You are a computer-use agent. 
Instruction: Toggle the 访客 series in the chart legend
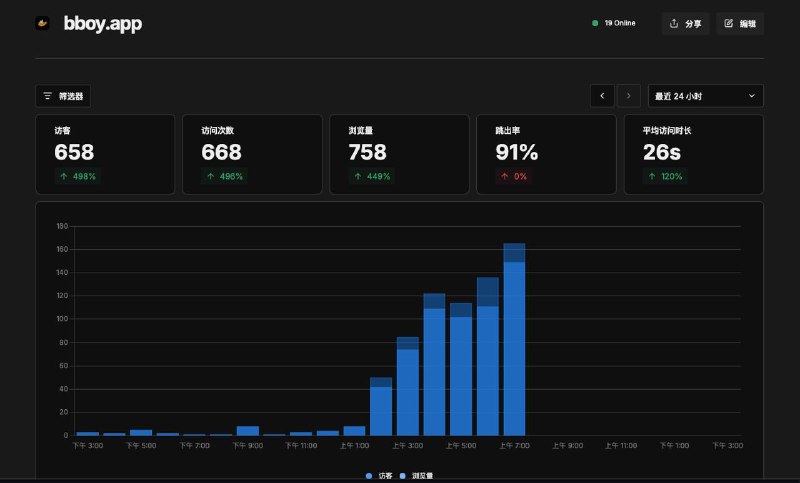pos(379,475)
